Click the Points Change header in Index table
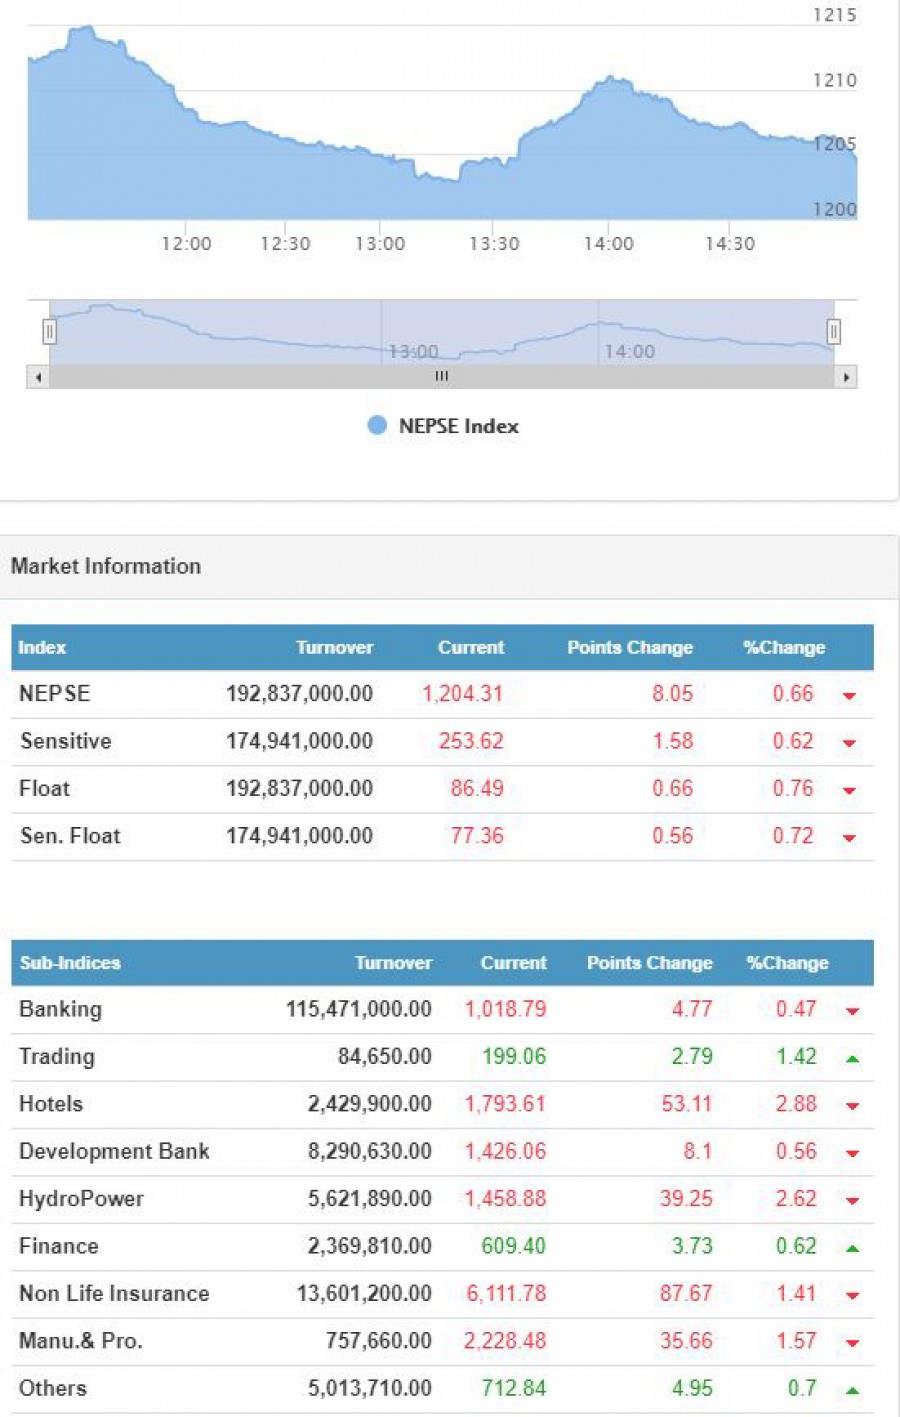900x1417 pixels. pyautogui.click(x=629, y=647)
